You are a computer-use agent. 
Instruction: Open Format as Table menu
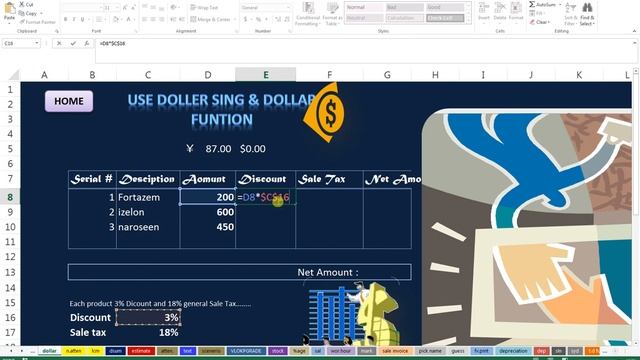pos(332,14)
